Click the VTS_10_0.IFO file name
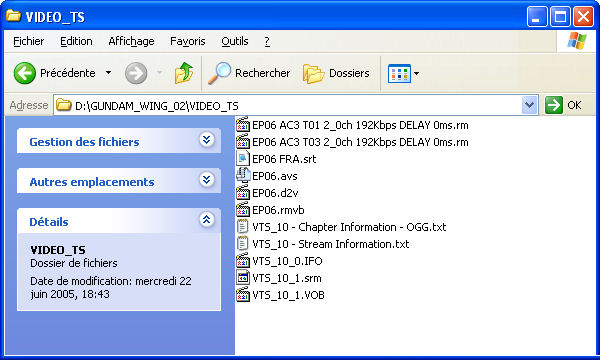The image size is (600, 360). point(287,261)
